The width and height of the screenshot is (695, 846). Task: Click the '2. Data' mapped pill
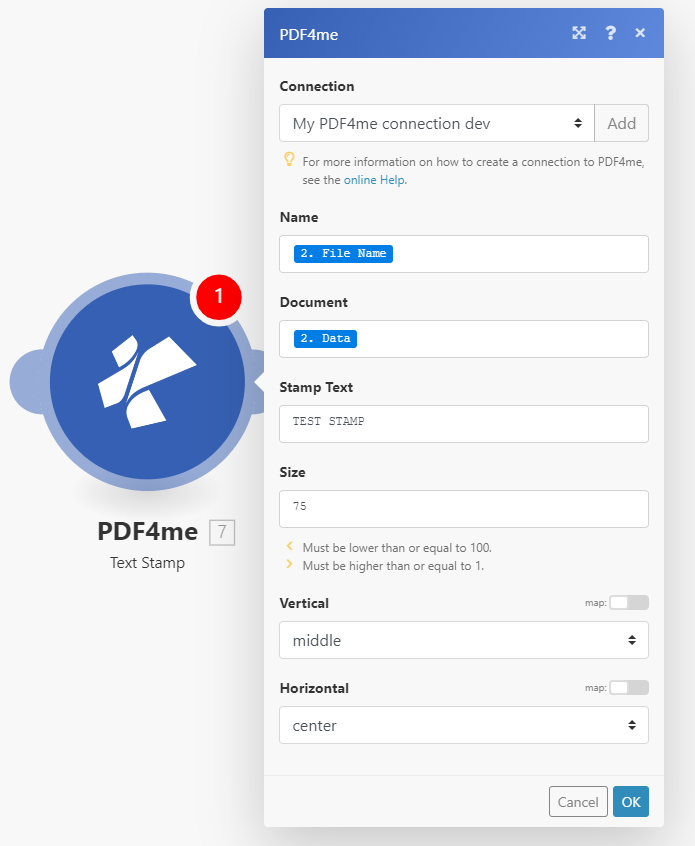point(325,339)
